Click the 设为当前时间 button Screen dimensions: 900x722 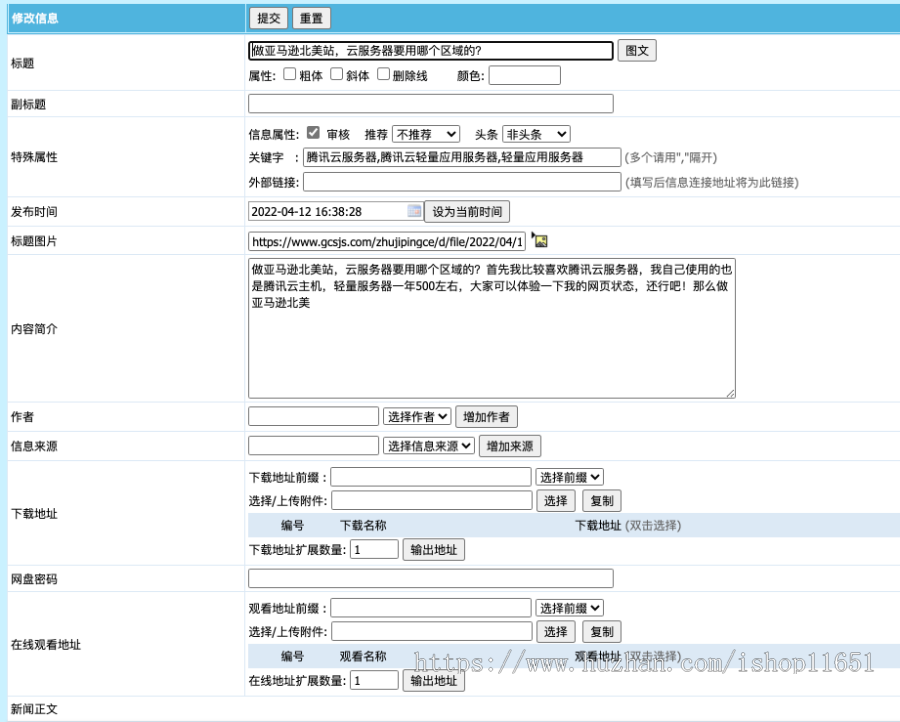click(x=467, y=212)
